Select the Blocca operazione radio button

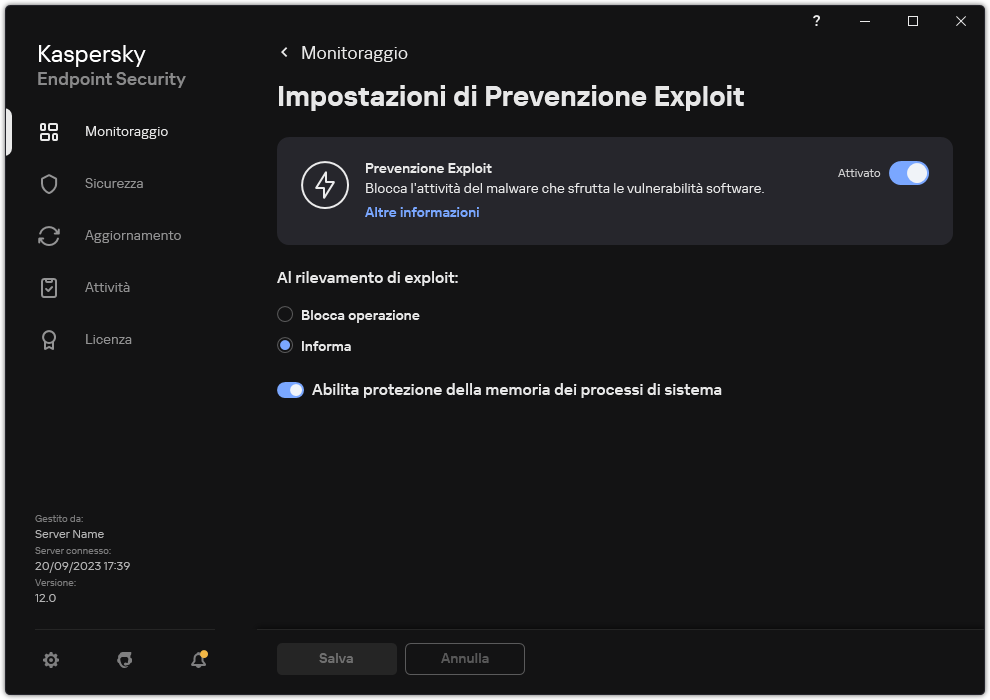(283, 314)
